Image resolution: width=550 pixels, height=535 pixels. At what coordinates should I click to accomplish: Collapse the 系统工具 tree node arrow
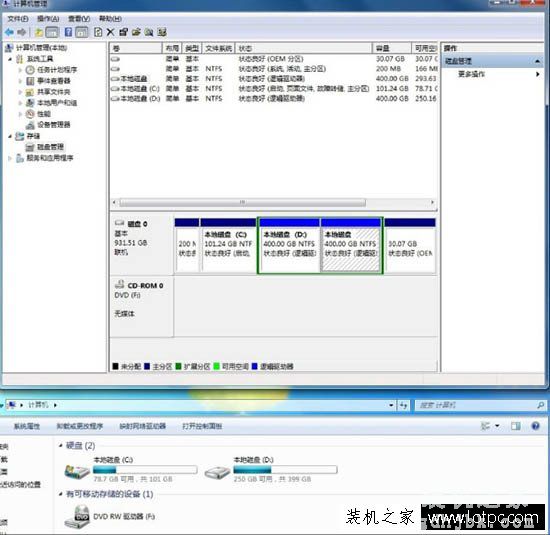tap(10, 59)
